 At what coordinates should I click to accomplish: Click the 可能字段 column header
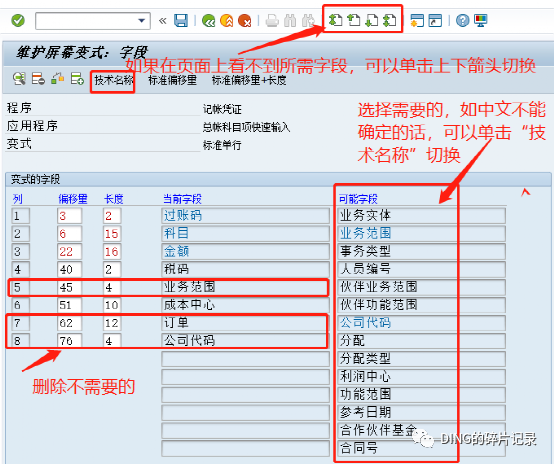(358, 199)
